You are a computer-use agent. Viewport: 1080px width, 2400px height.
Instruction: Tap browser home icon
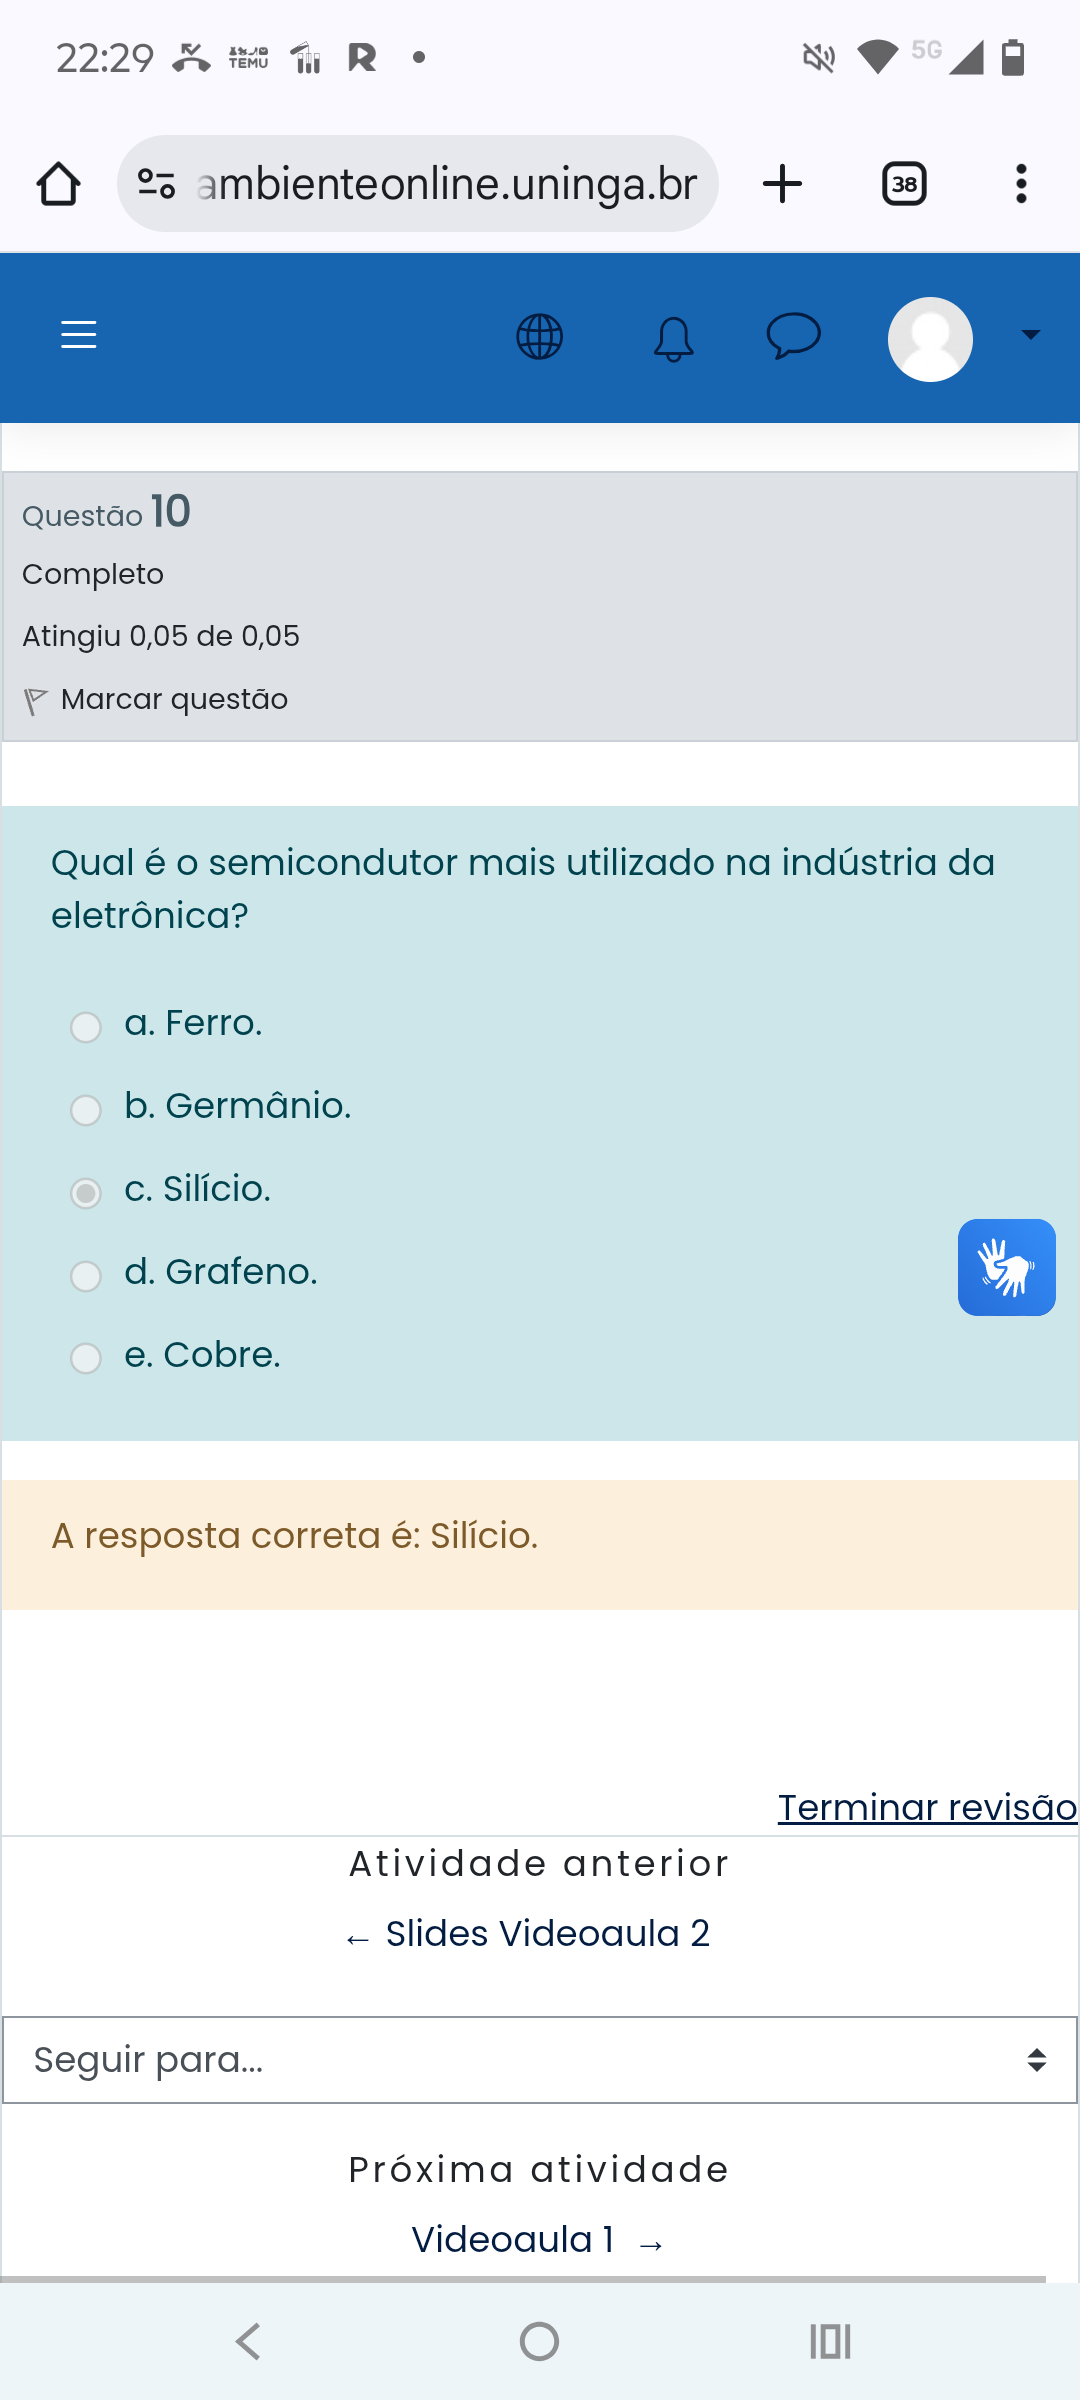(x=59, y=184)
